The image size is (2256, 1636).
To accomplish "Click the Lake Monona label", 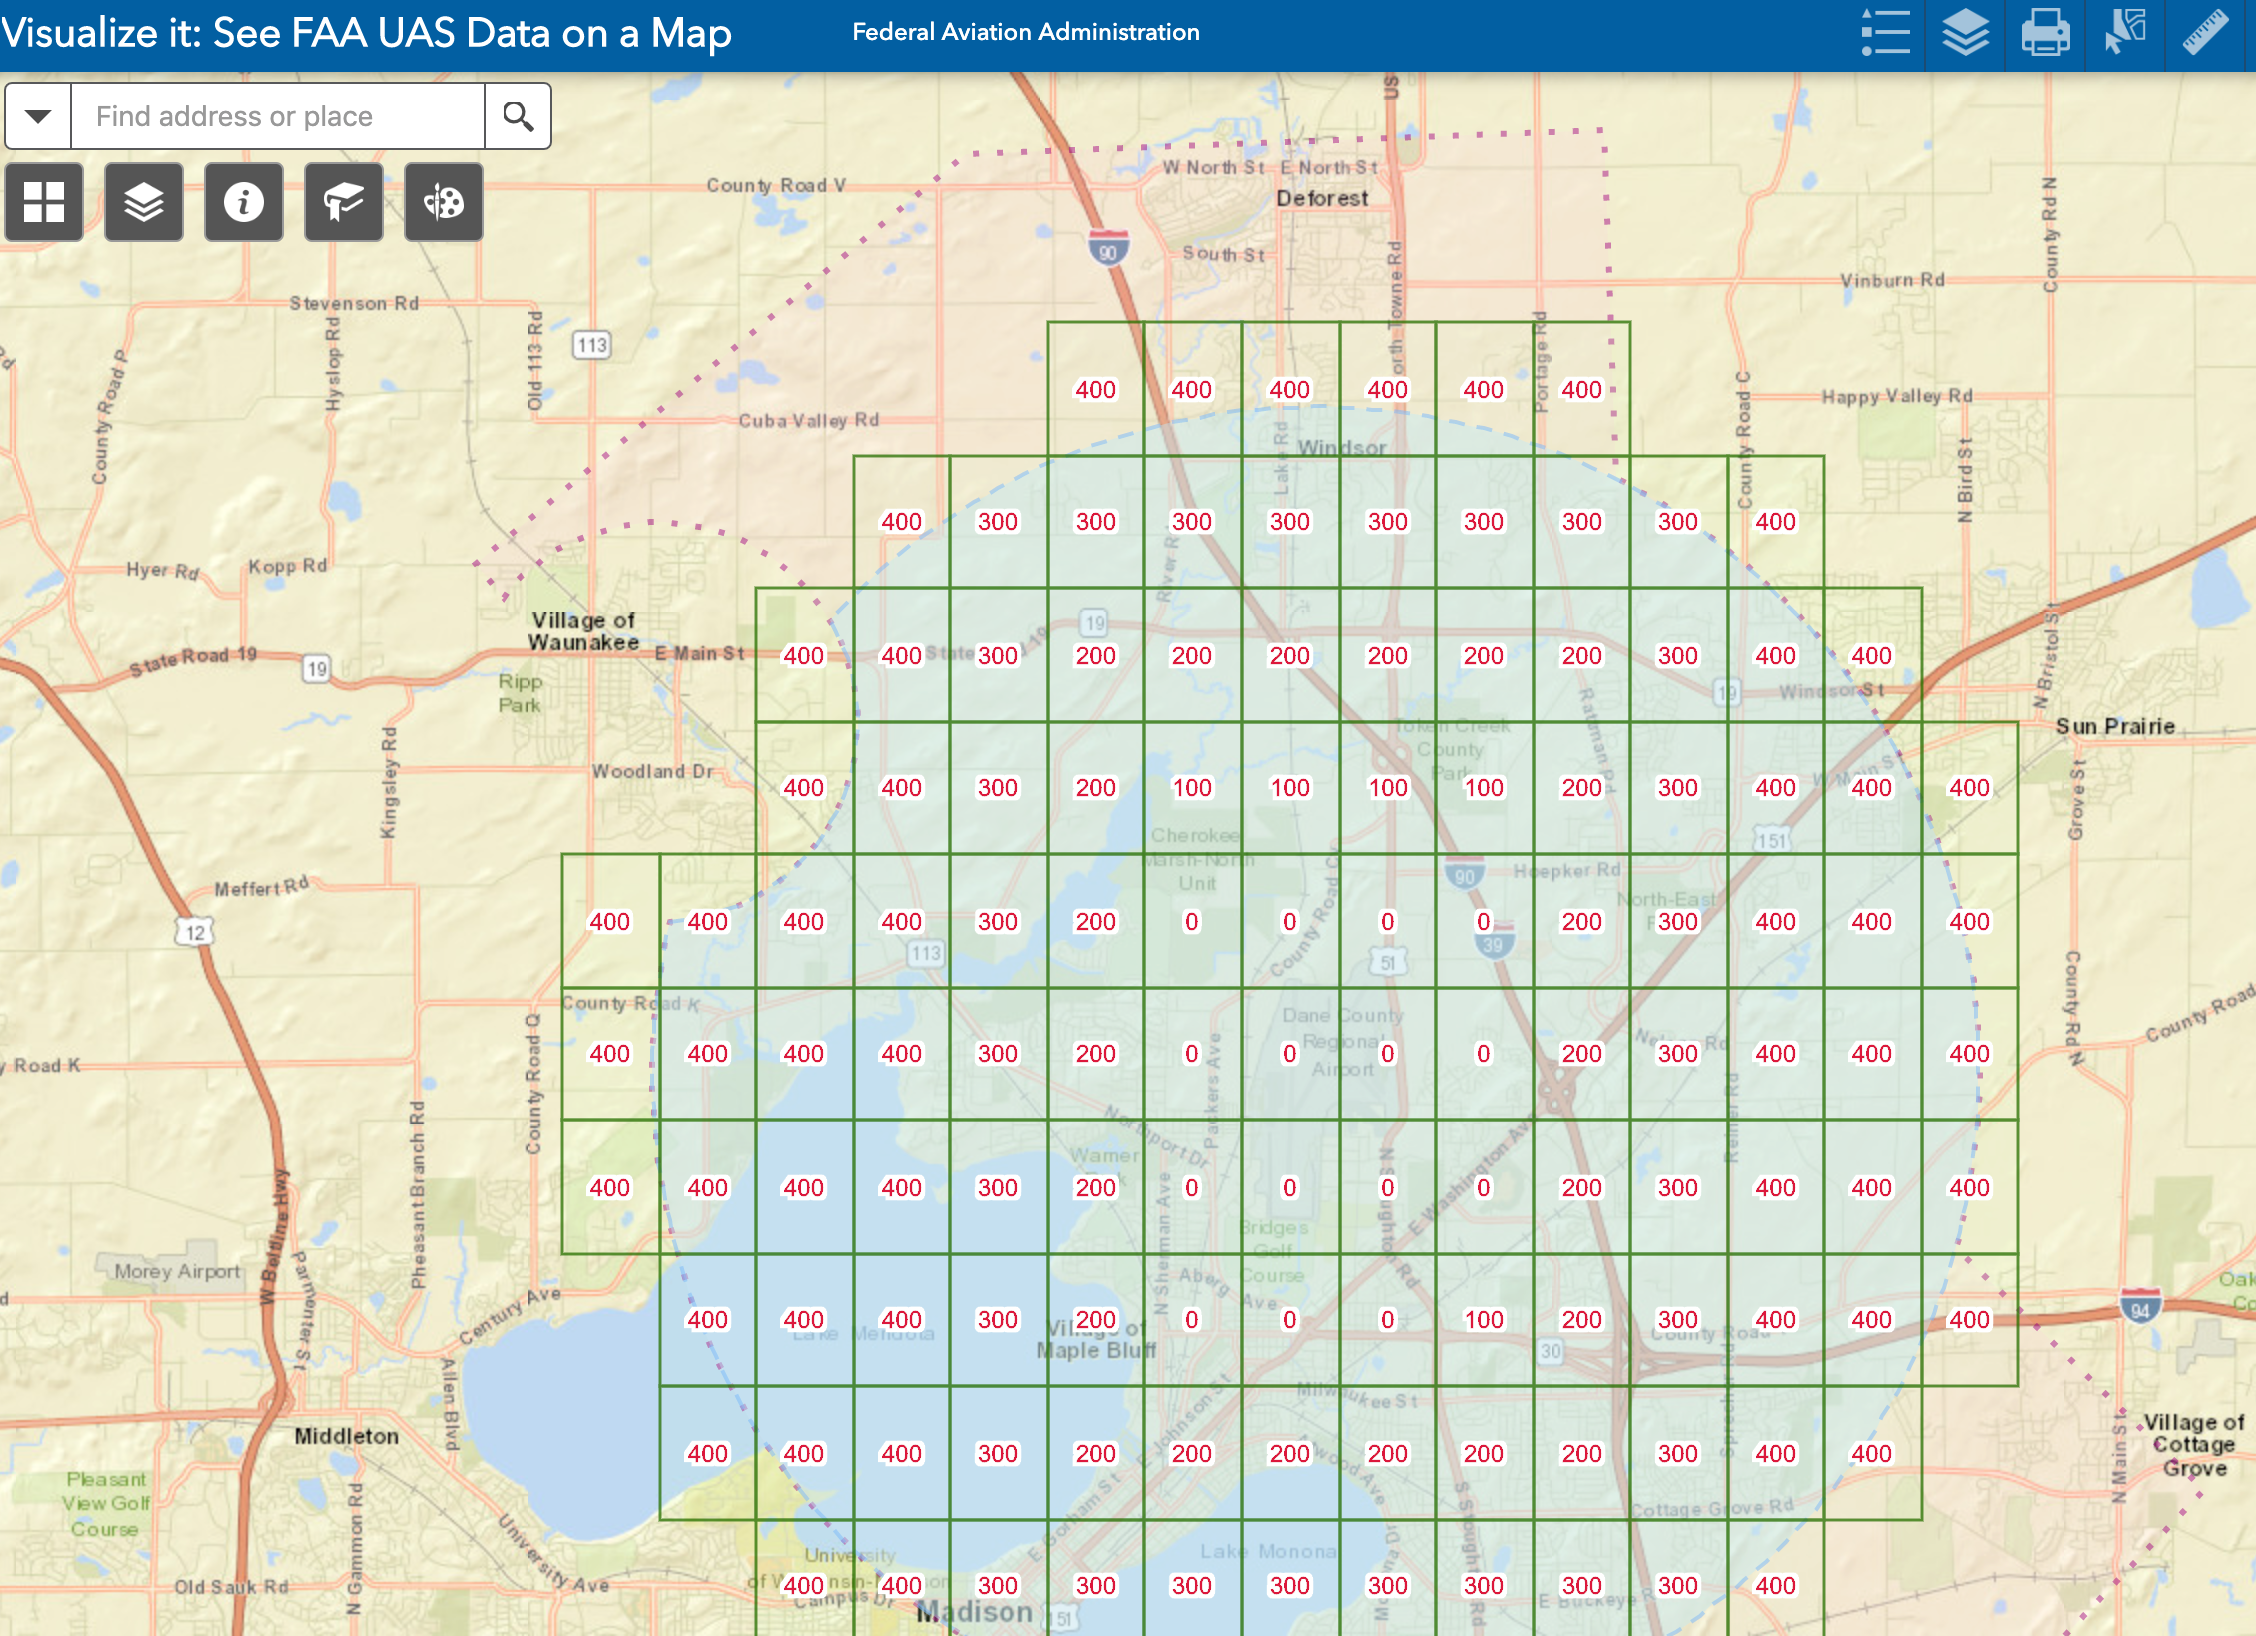I will tap(1268, 1551).
